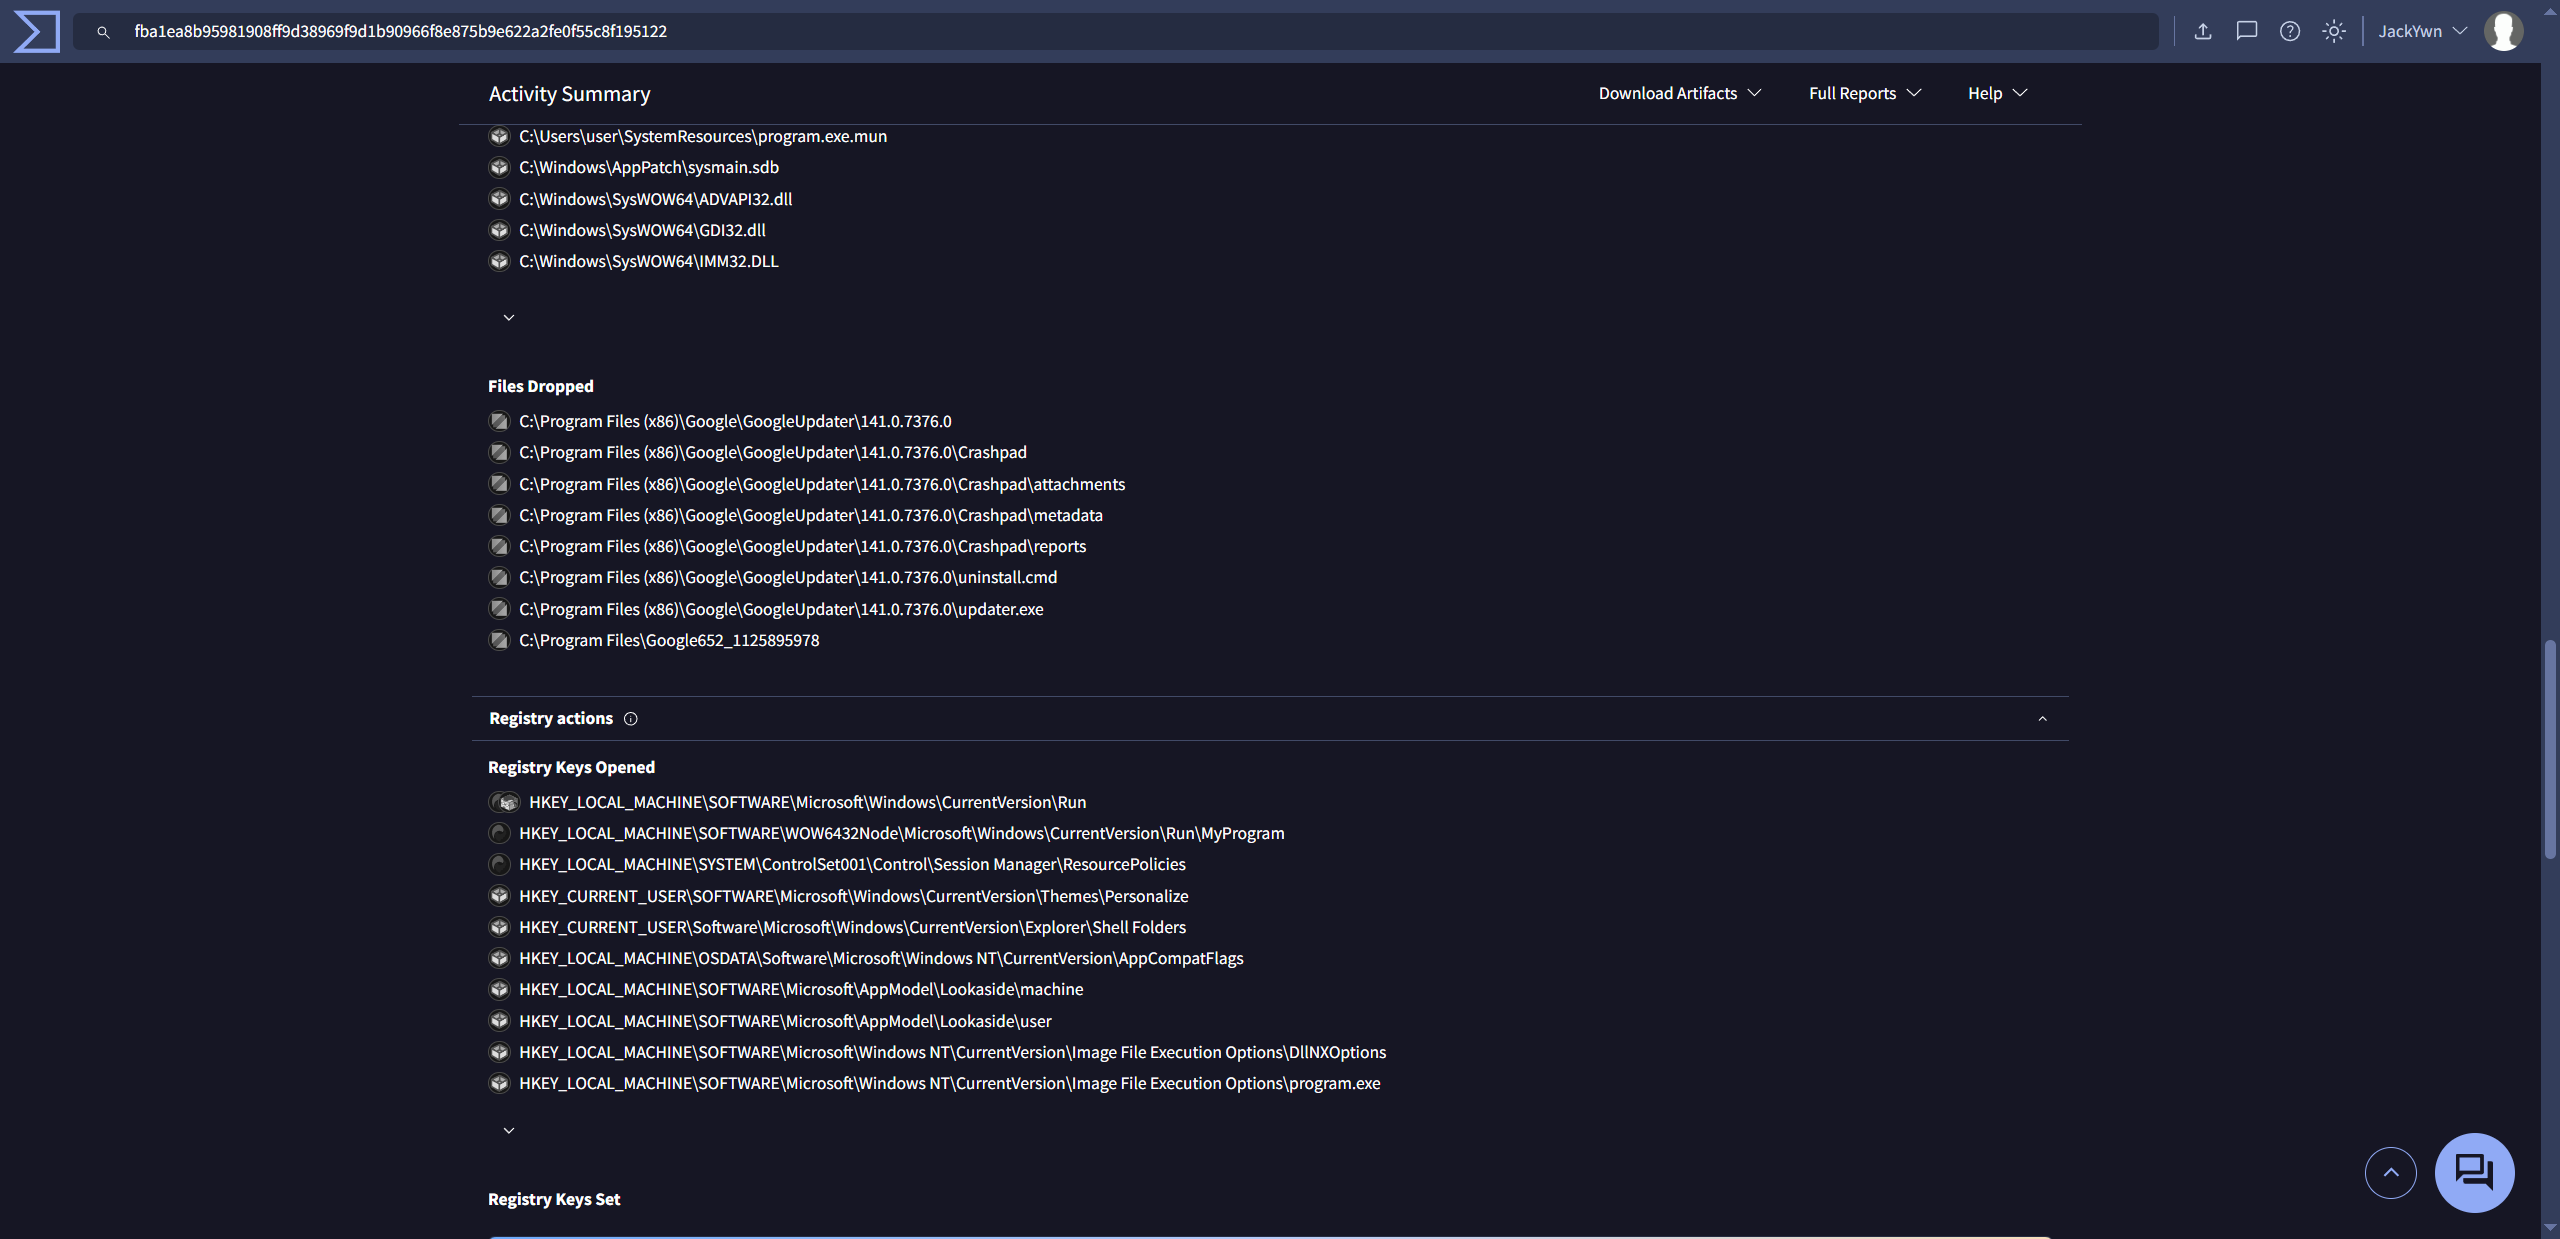Click the help question mark icon

(2290, 31)
